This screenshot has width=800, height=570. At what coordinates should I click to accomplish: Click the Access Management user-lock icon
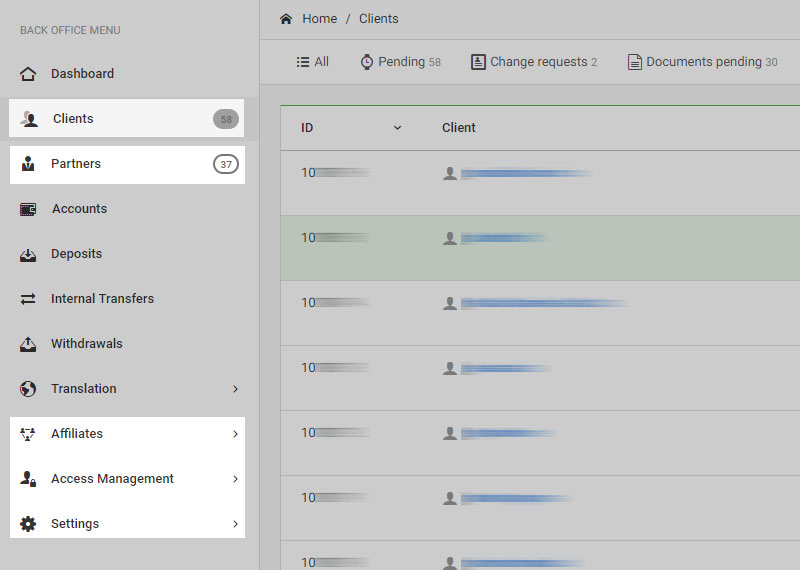pos(28,479)
